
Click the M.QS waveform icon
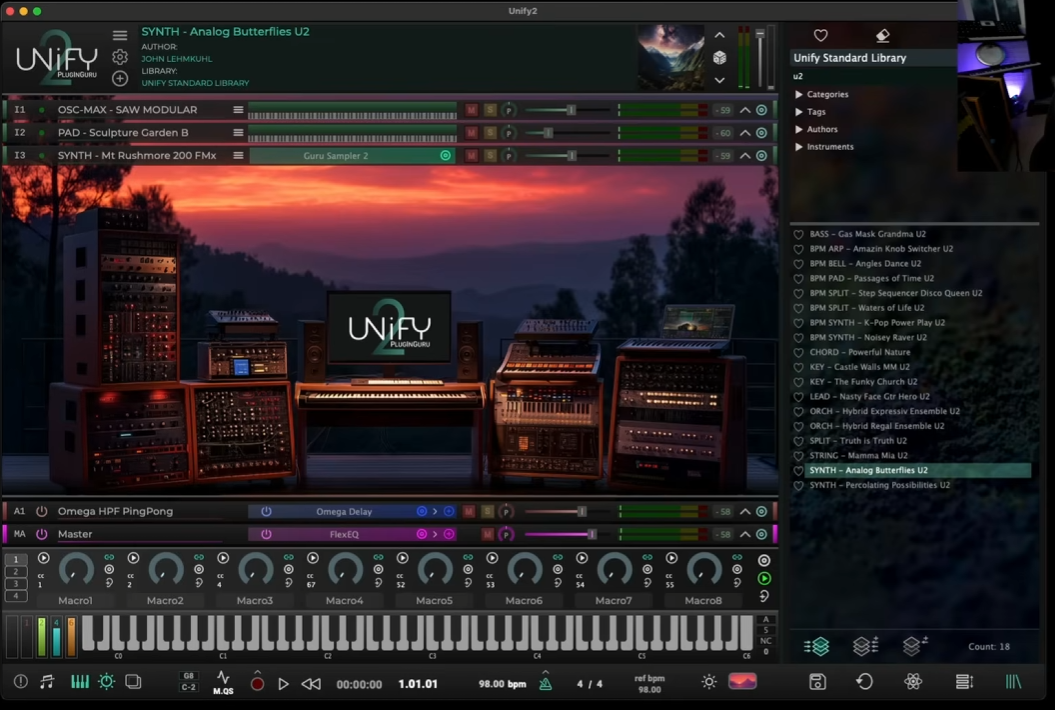tap(223, 682)
